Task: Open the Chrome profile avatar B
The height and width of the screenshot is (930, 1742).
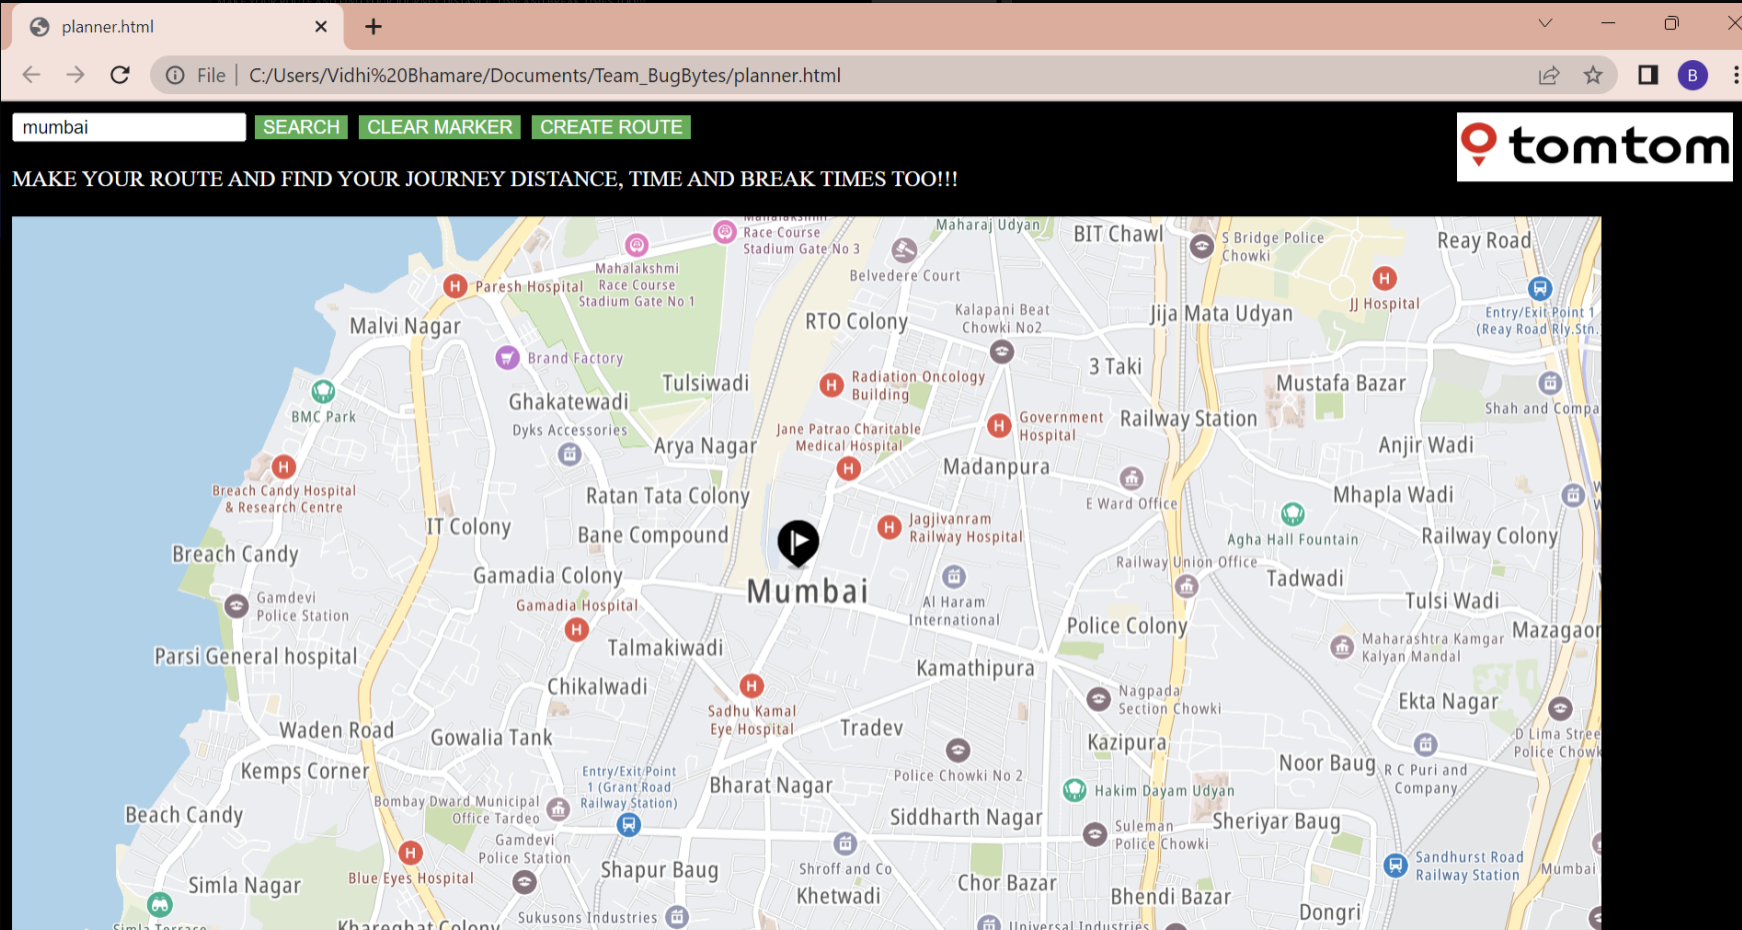Action: point(1693,75)
